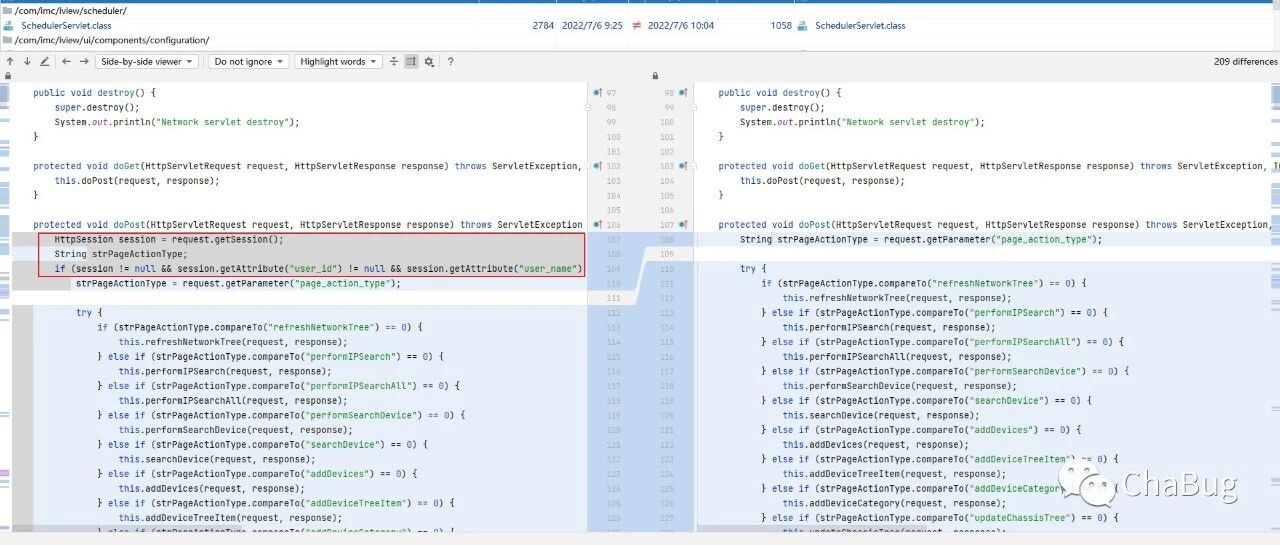Select right SchedulerServlet.class file name
Screen dimensions: 1280x545
click(x=860, y=25)
